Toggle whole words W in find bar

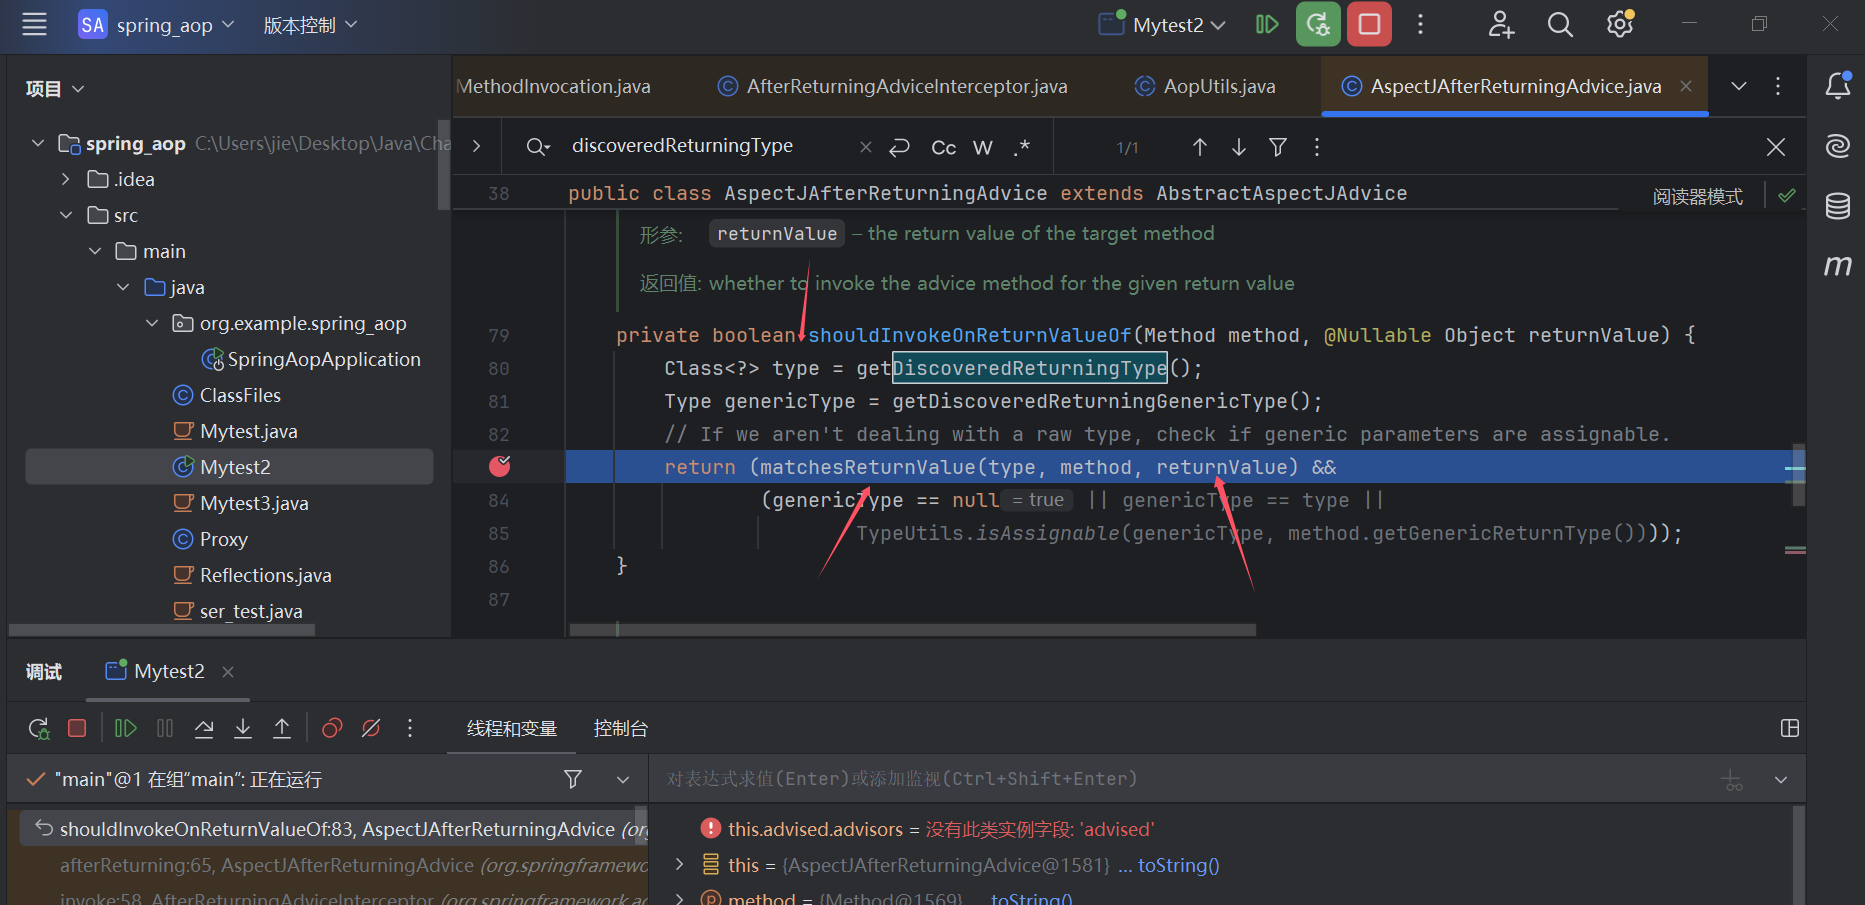pyautogui.click(x=983, y=147)
